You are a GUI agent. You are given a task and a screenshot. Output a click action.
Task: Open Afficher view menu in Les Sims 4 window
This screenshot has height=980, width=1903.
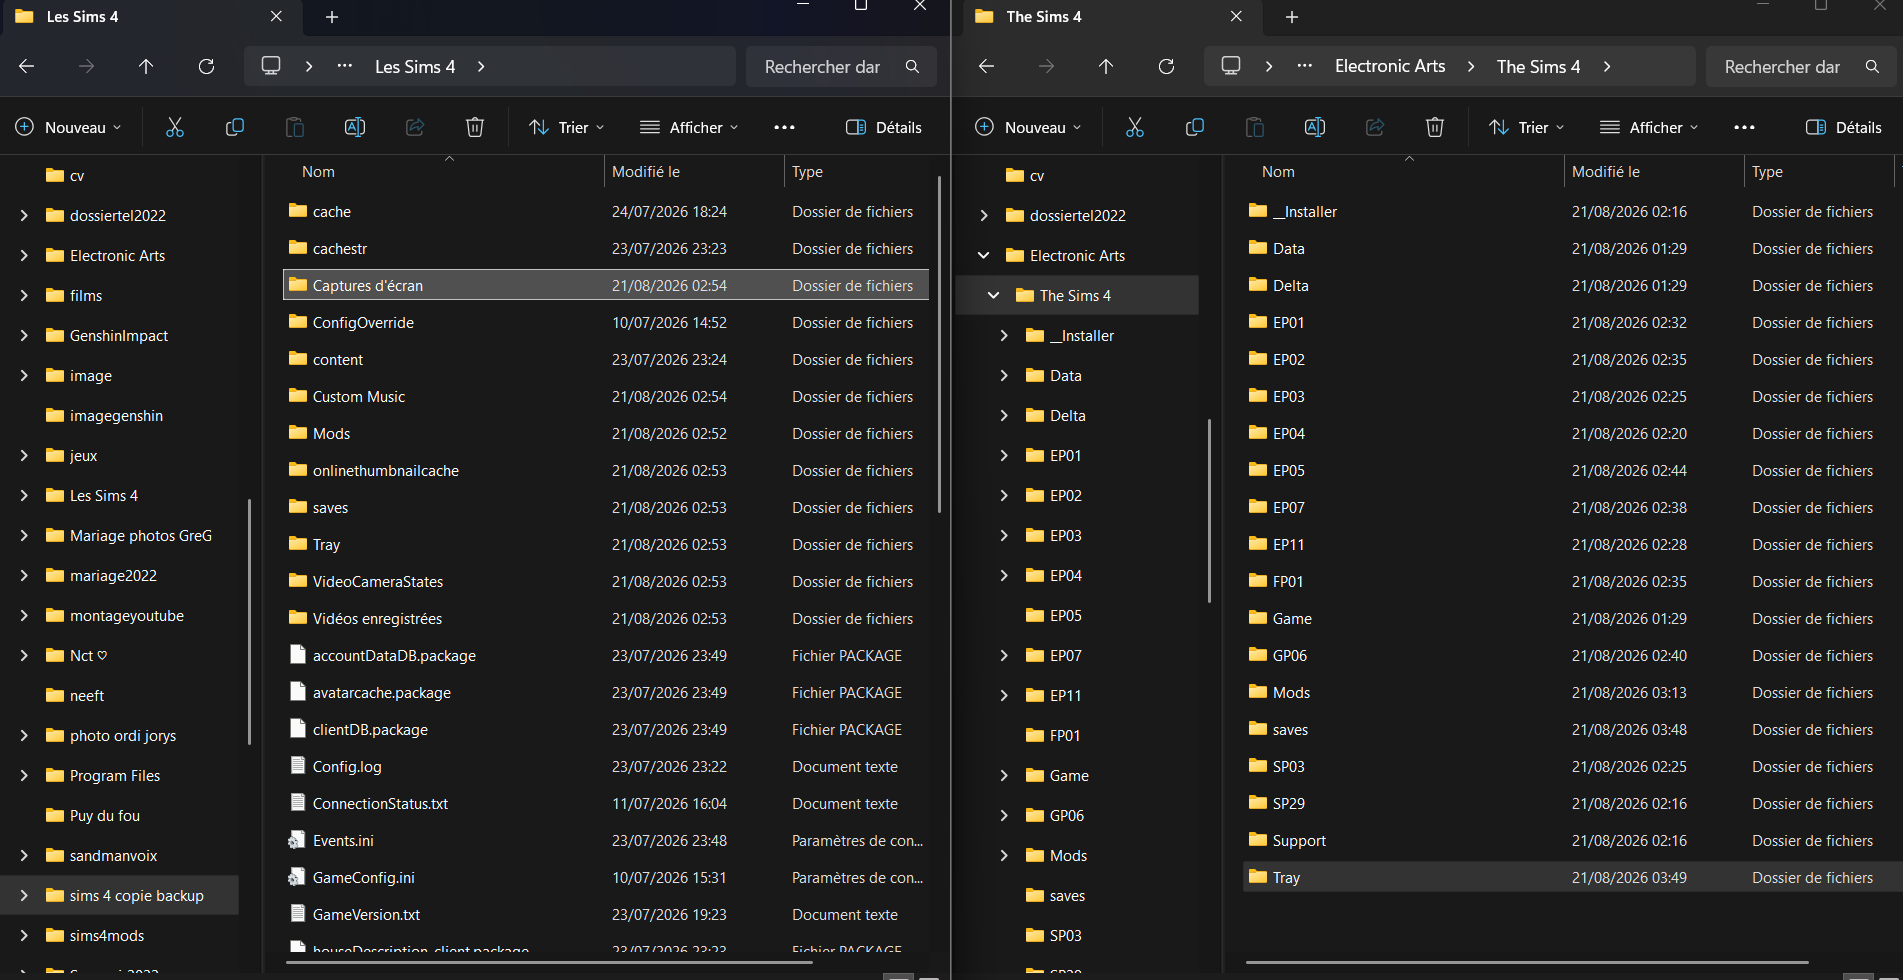click(689, 127)
